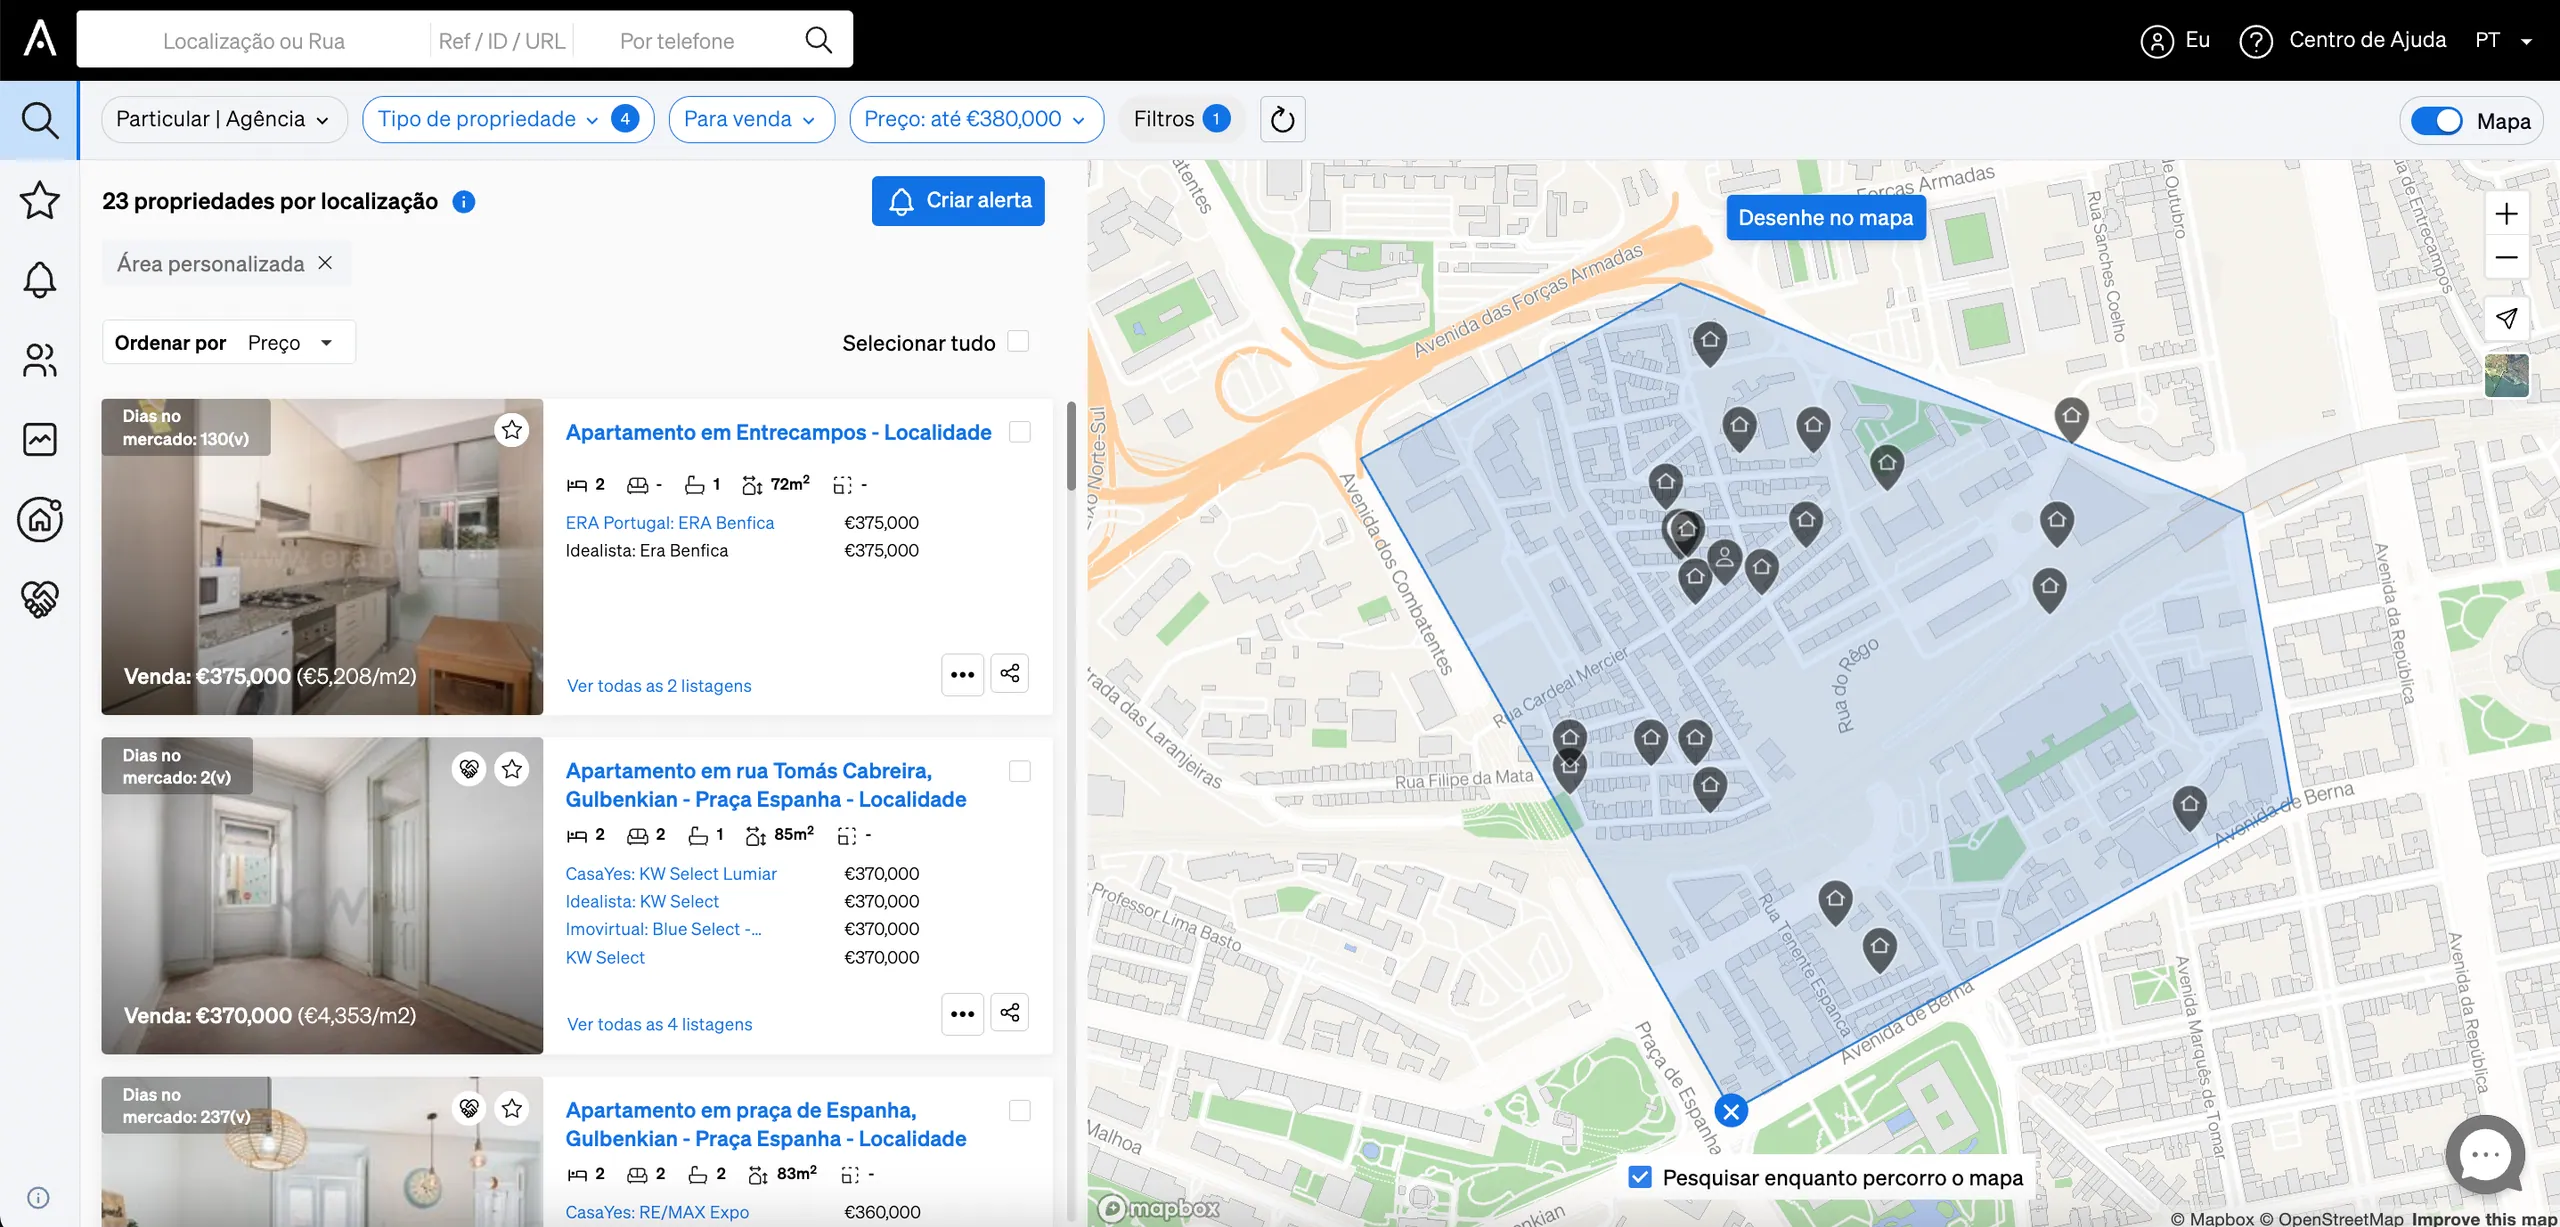Open the Ordenar por Preço dropdown
This screenshot has height=1227, width=2560.
pos(229,342)
